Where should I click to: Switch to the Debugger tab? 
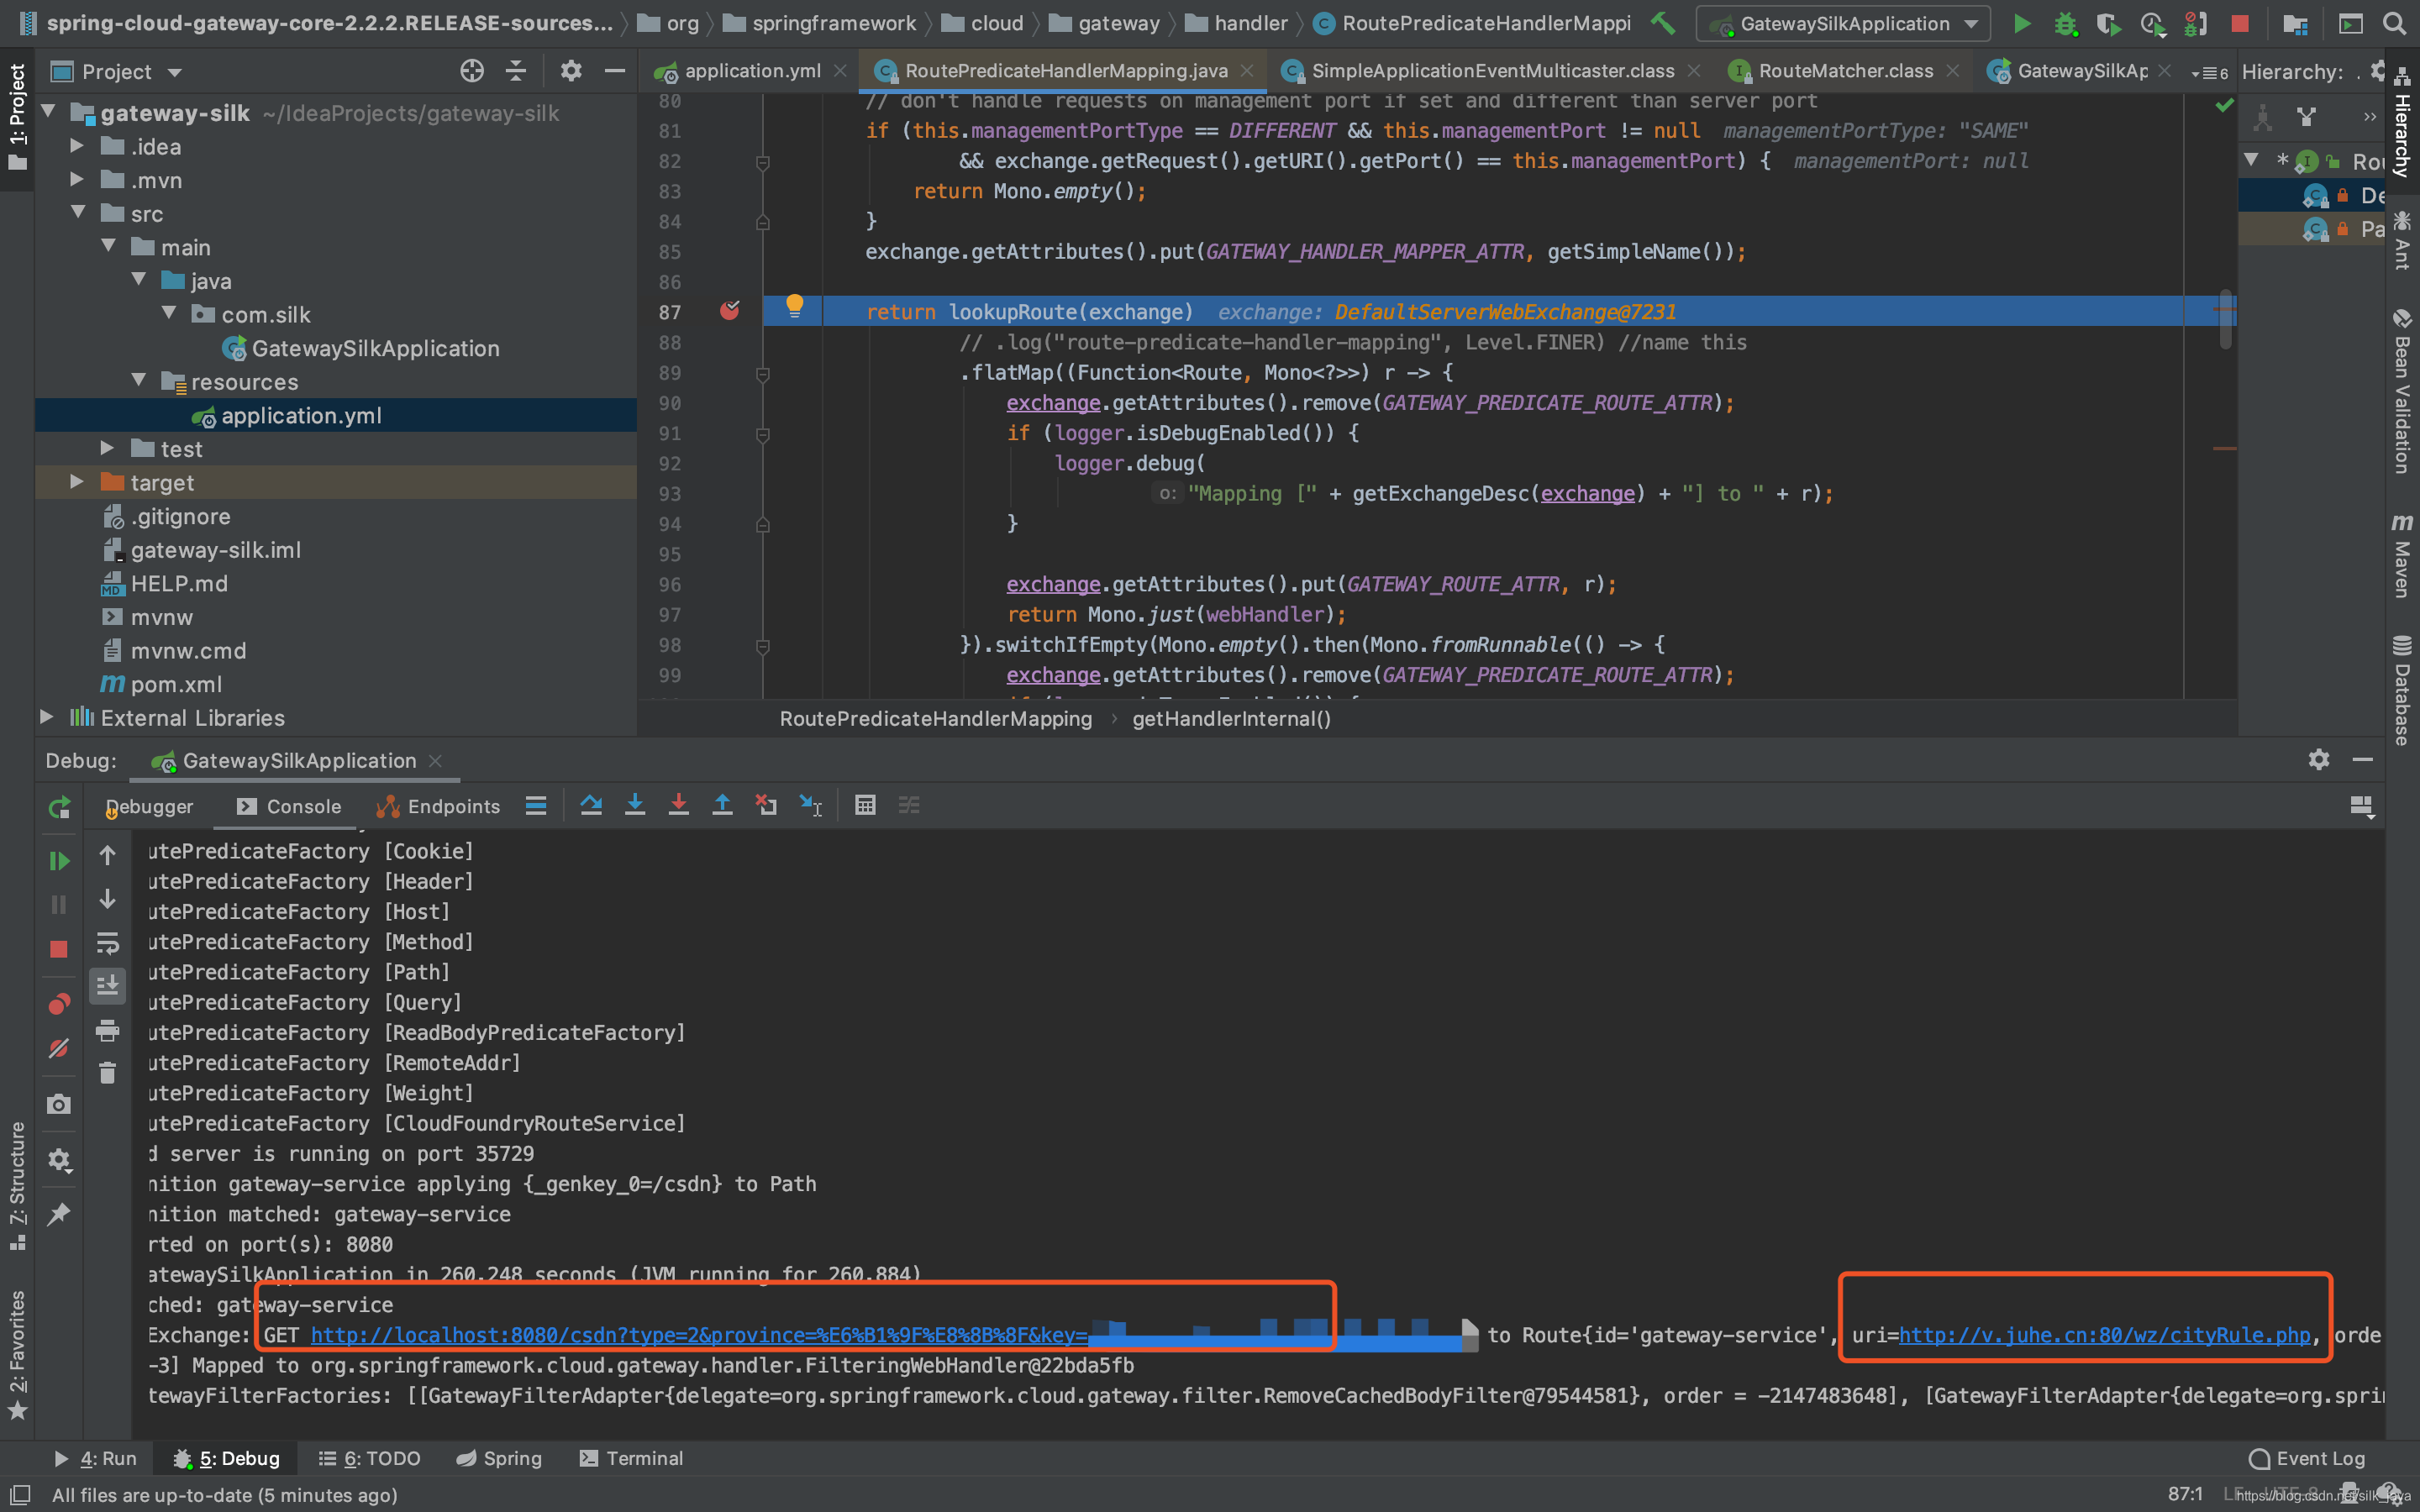click(x=150, y=807)
